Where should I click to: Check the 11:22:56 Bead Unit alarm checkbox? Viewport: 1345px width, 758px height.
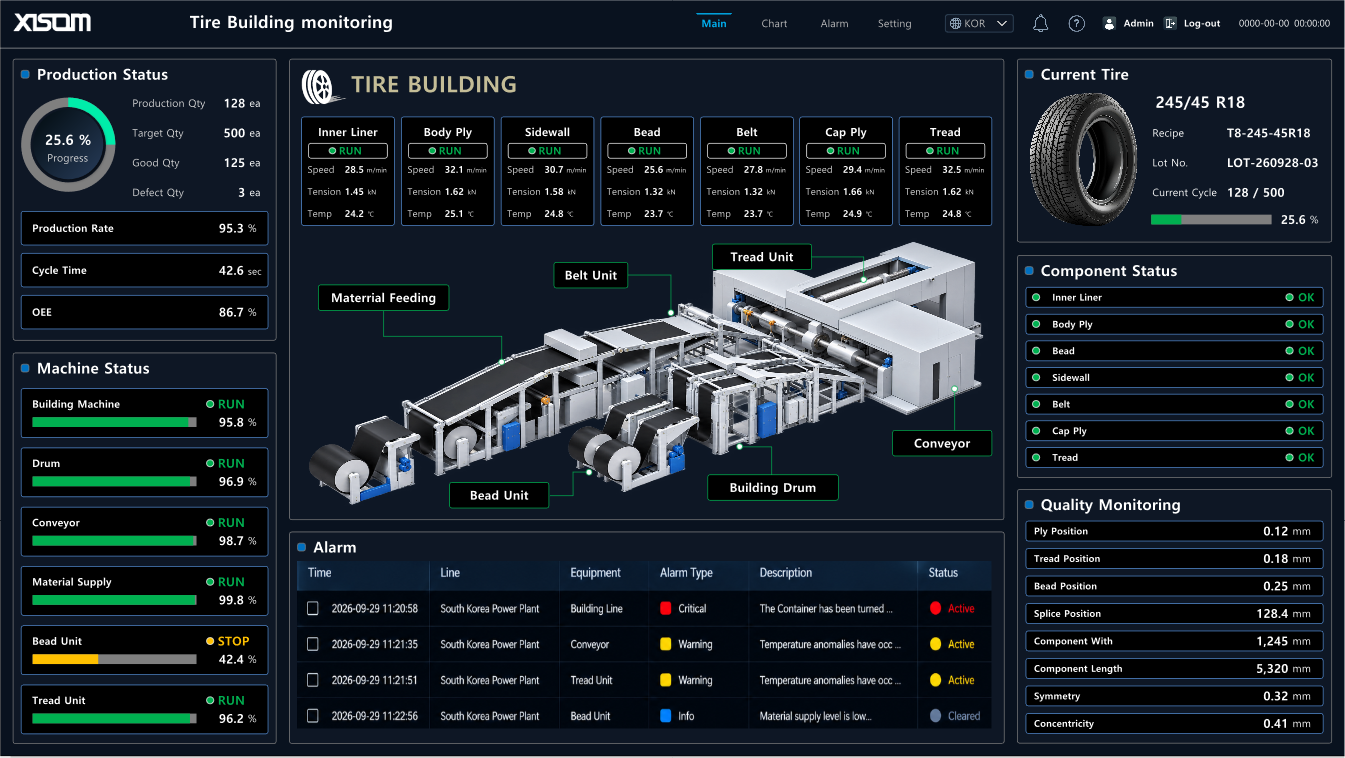point(313,716)
